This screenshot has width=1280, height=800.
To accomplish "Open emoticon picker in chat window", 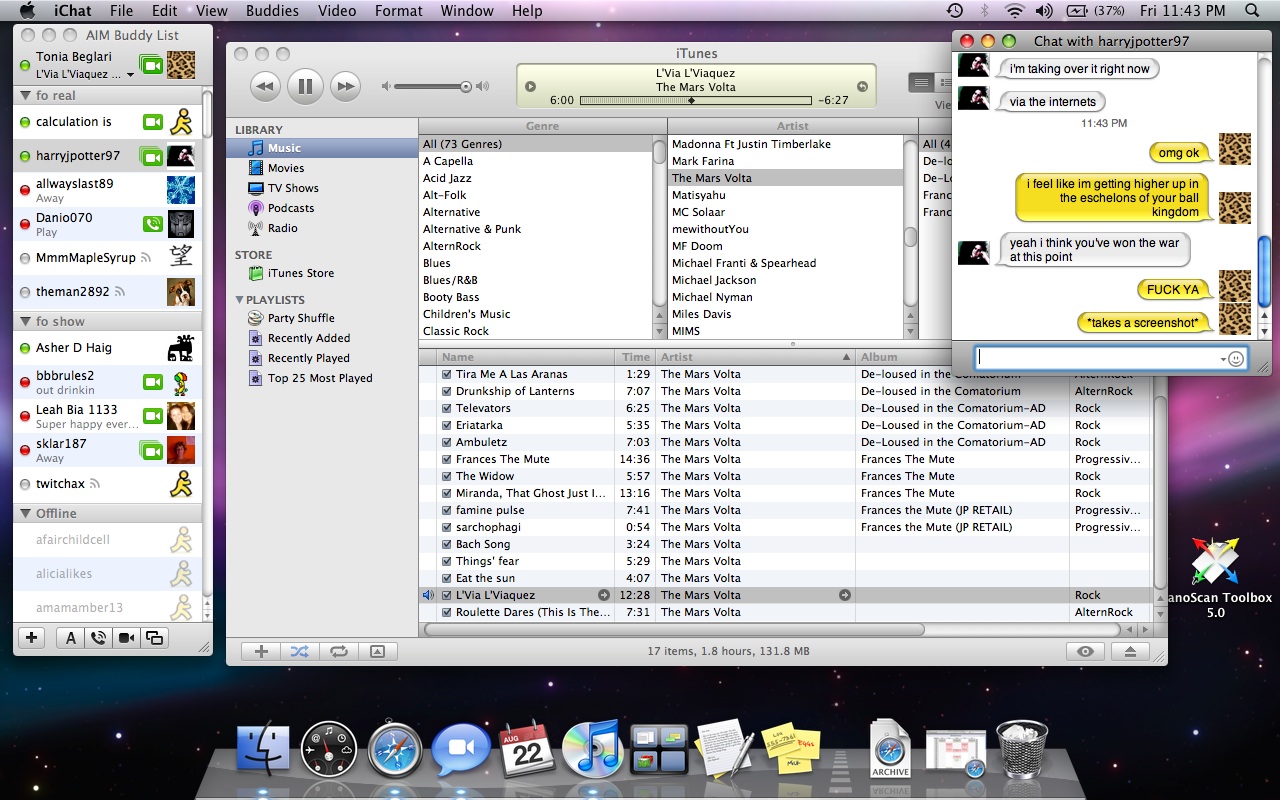I will click(x=1236, y=358).
